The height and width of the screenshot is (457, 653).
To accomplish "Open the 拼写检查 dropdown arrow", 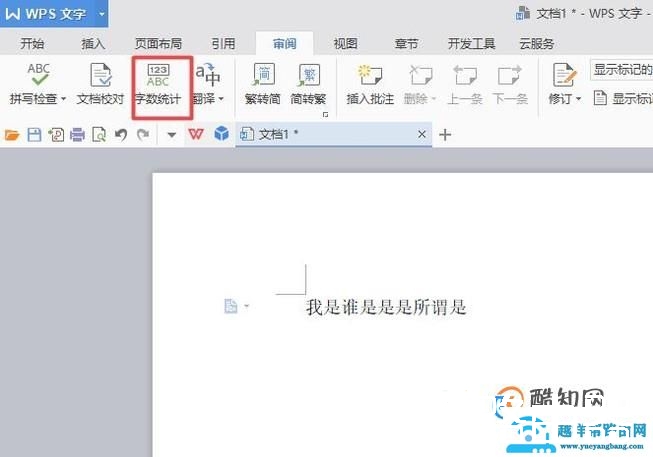I will pyautogui.click(x=63, y=99).
